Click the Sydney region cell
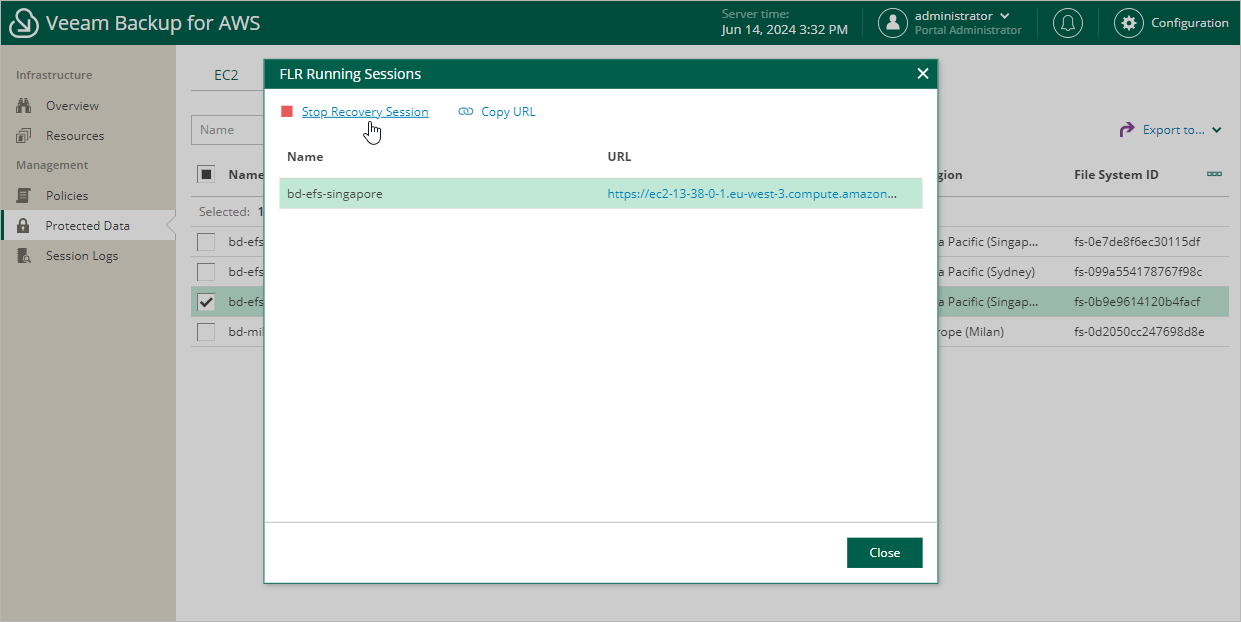The width and height of the screenshot is (1241, 622). click(x=987, y=272)
